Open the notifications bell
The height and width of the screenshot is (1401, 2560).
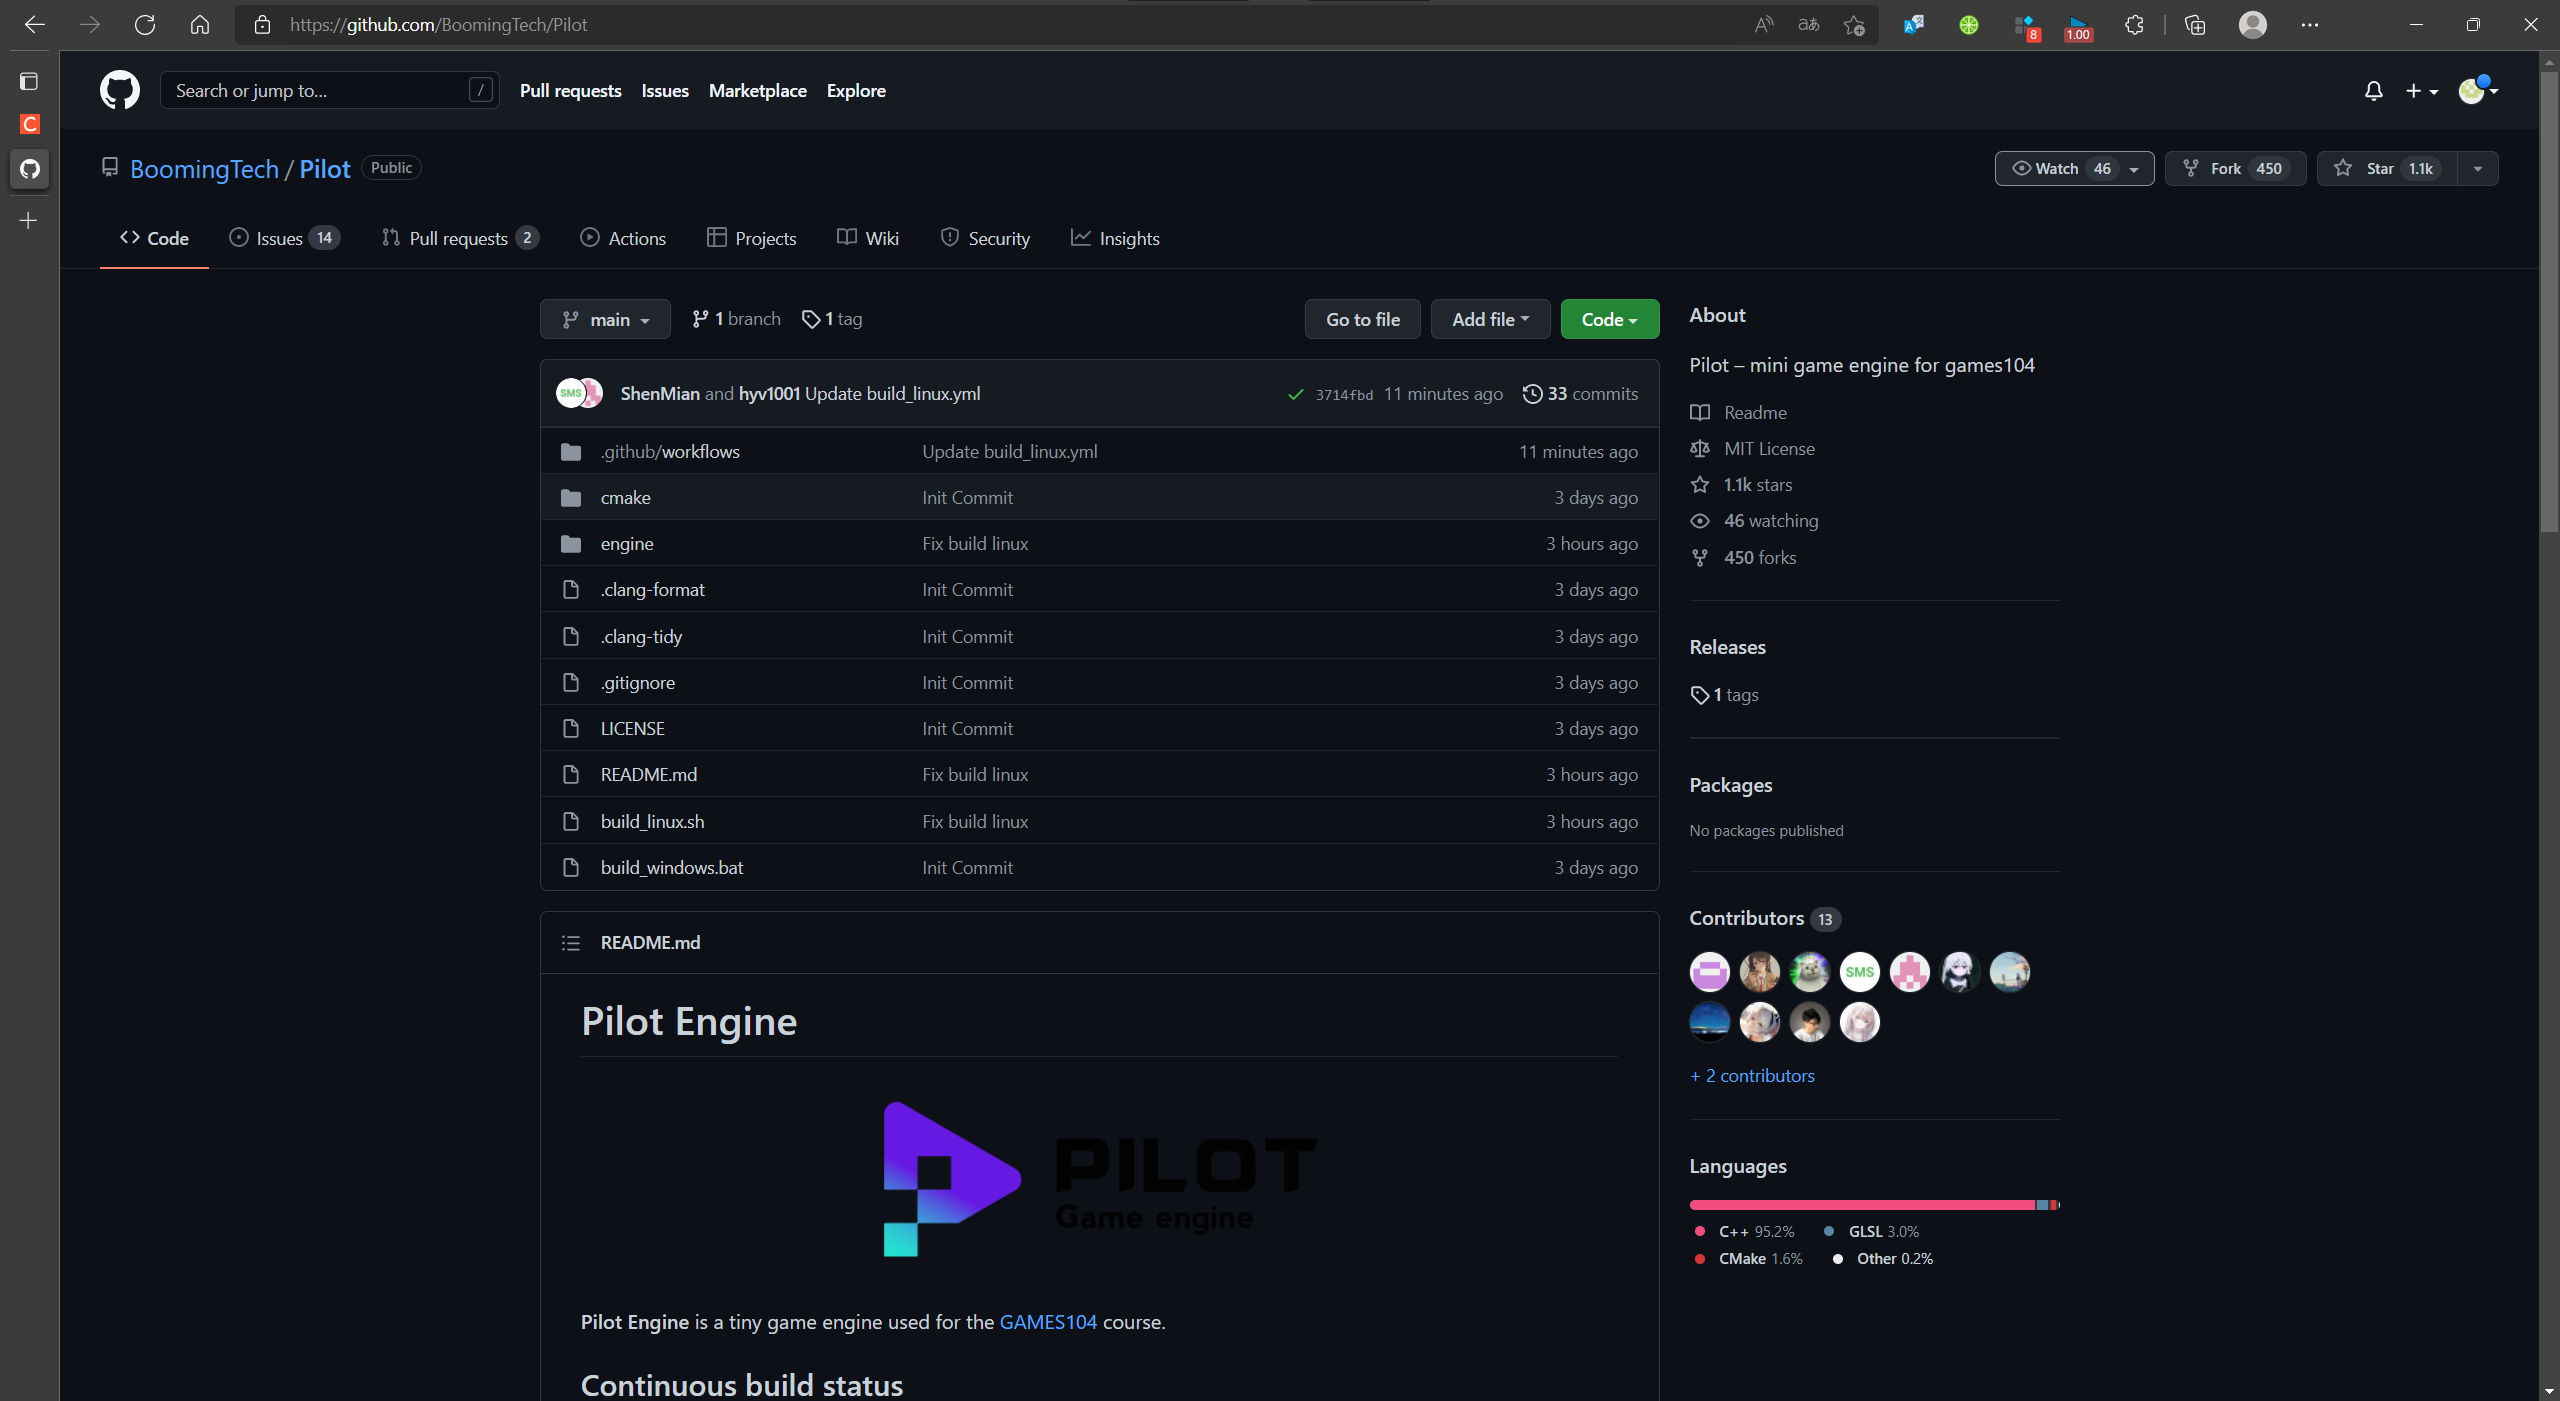[2373, 91]
